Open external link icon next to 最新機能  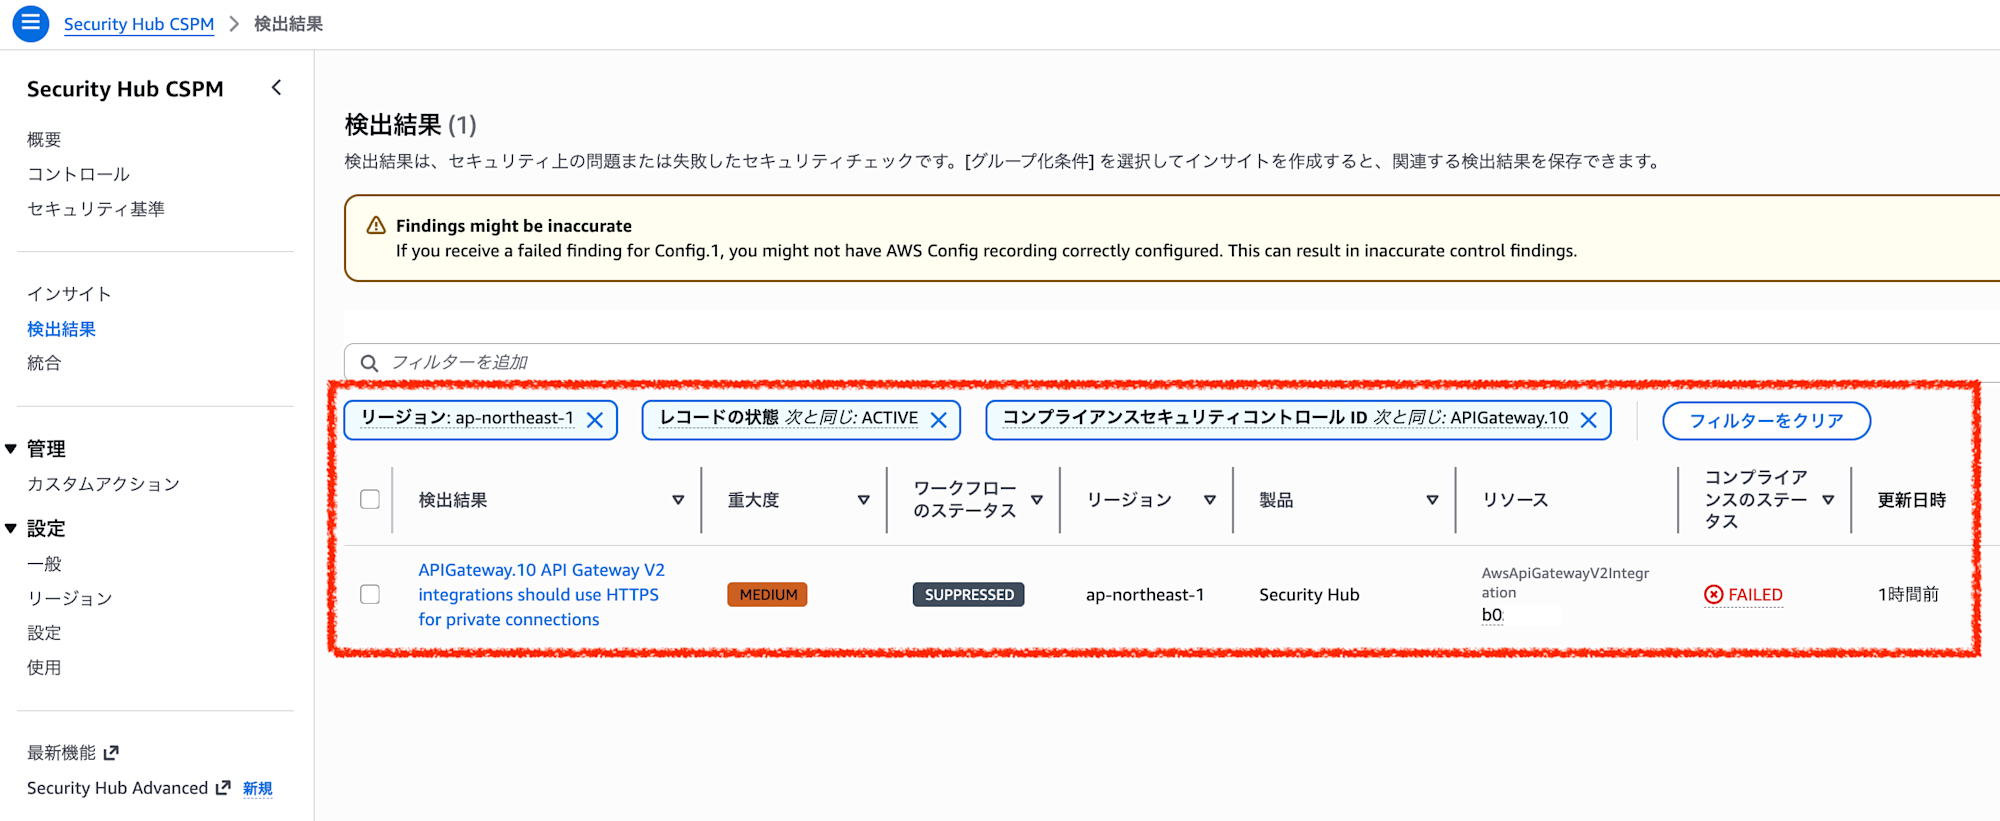[x=111, y=753]
